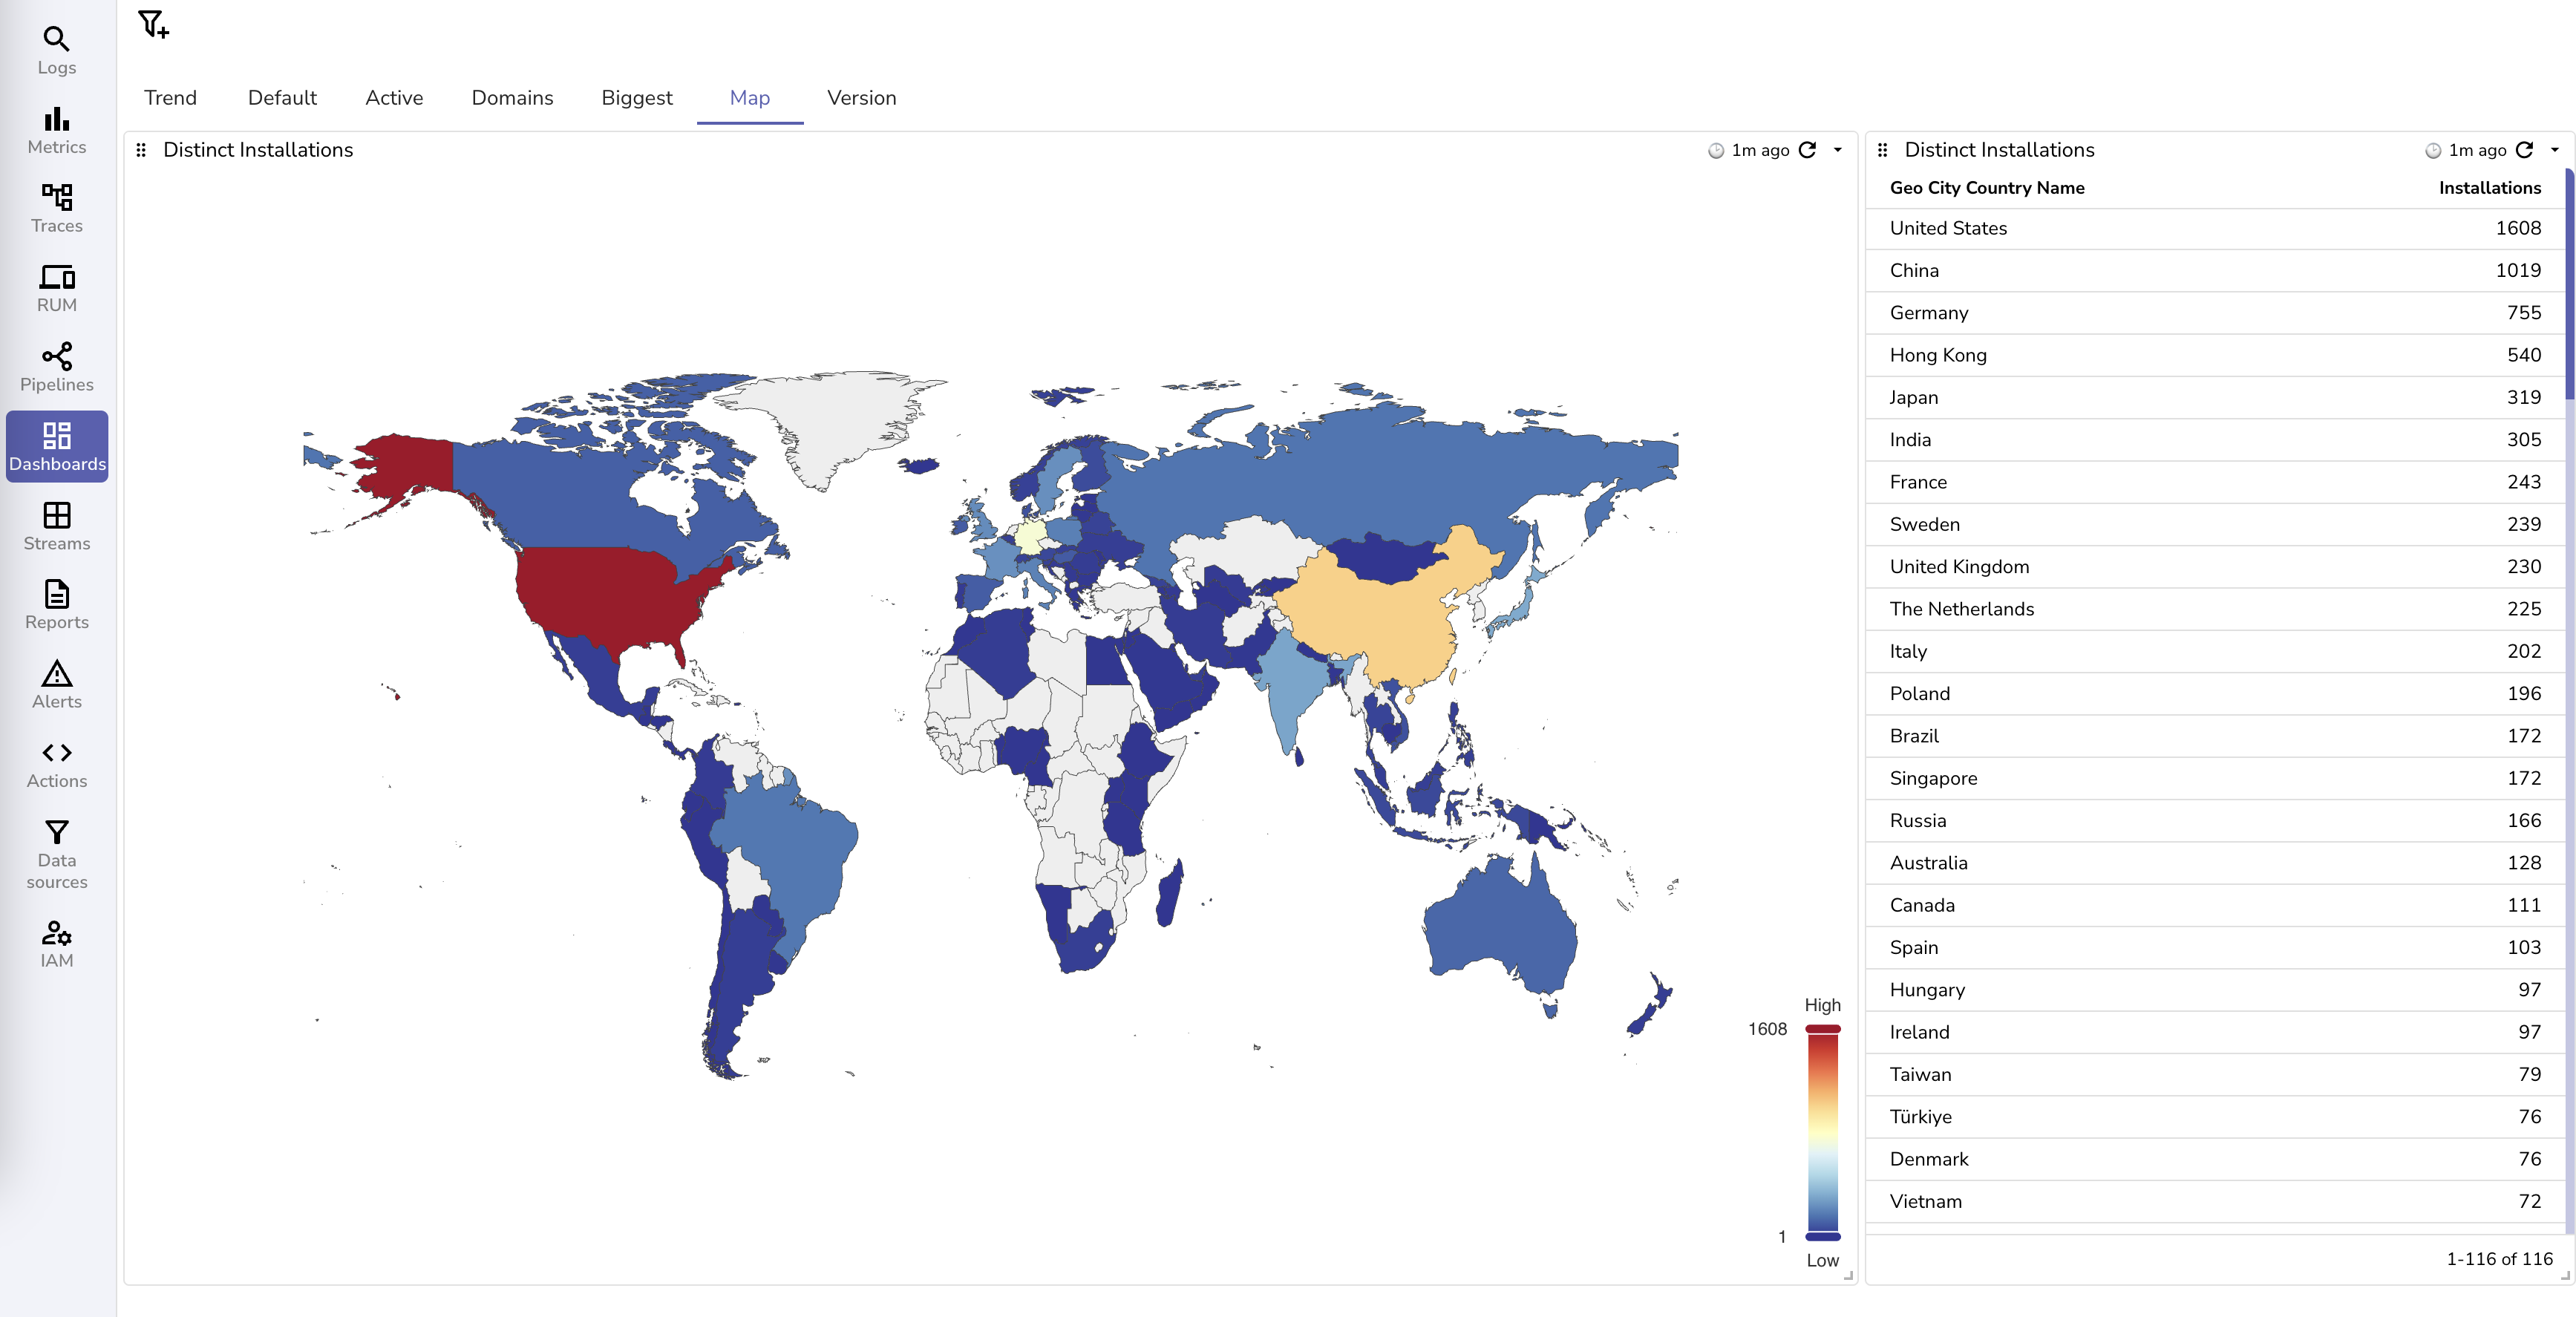The width and height of the screenshot is (2576, 1317).
Task: Open the Logs search icon
Action: 56,39
